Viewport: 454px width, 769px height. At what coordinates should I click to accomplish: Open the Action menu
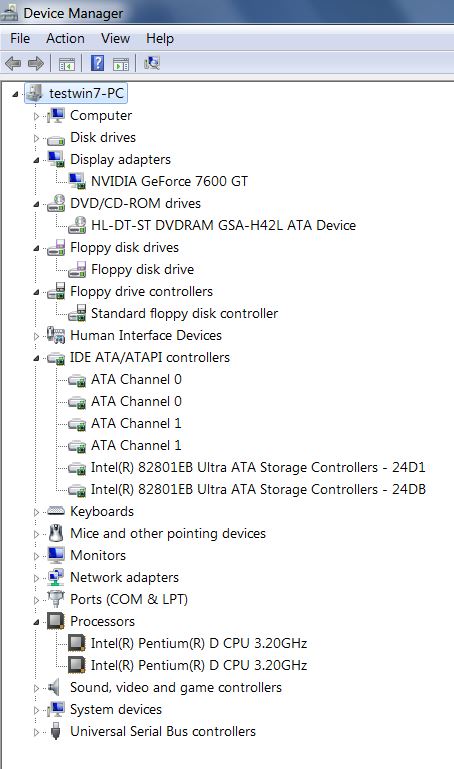coord(65,38)
